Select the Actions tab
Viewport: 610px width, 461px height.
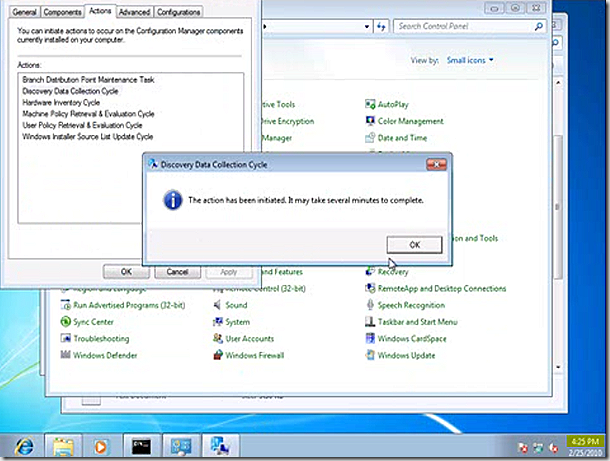pyautogui.click(x=100, y=11)
